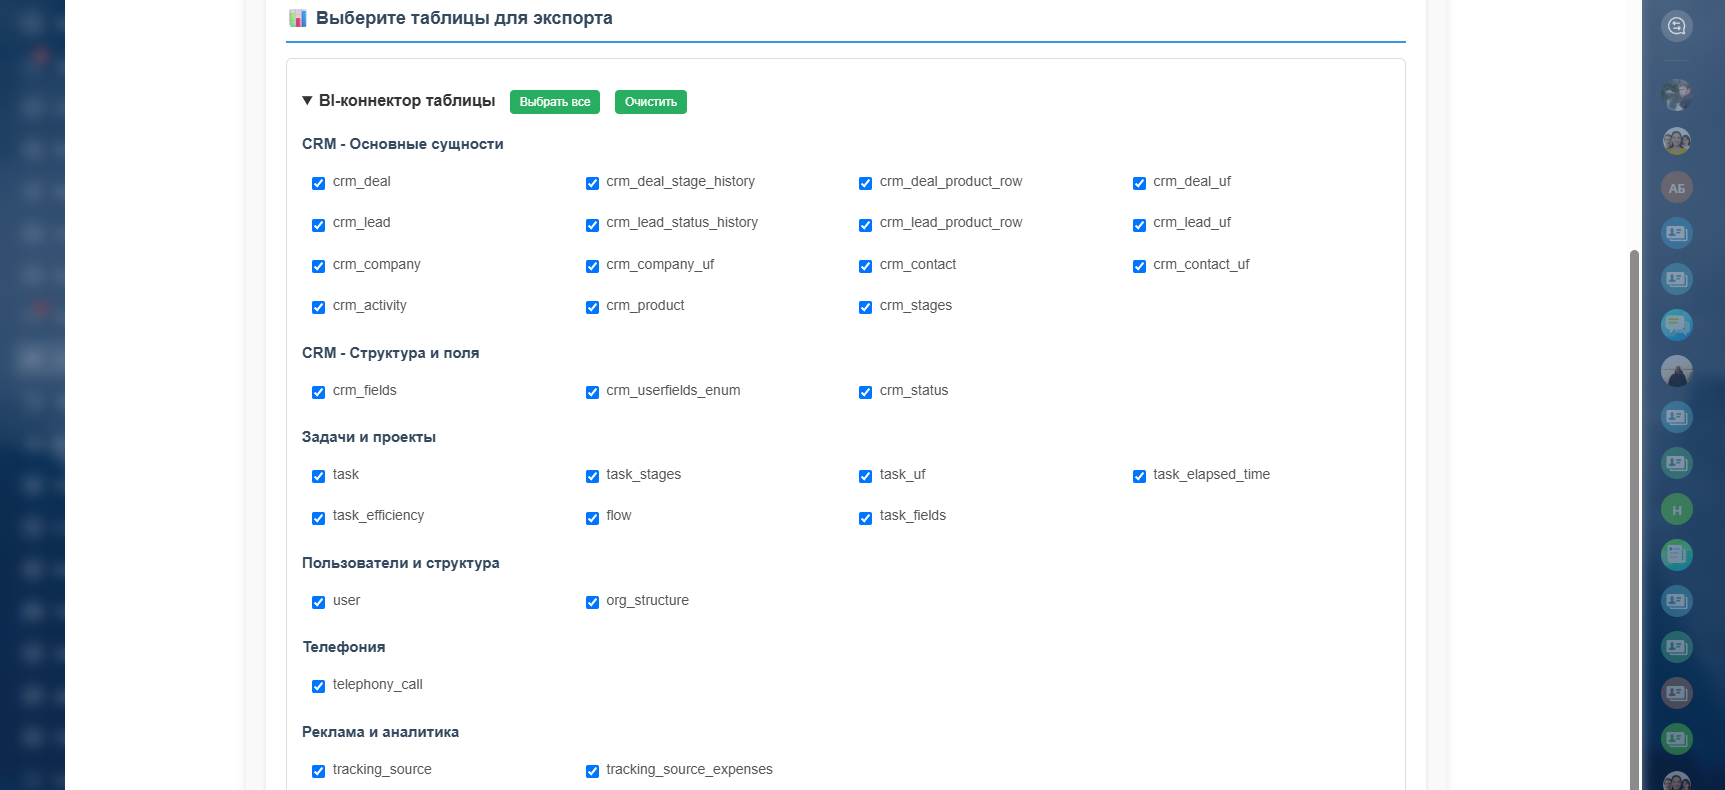
Task: Open the chat with the АБ avatar
Action: click(x=1677, y=188)
